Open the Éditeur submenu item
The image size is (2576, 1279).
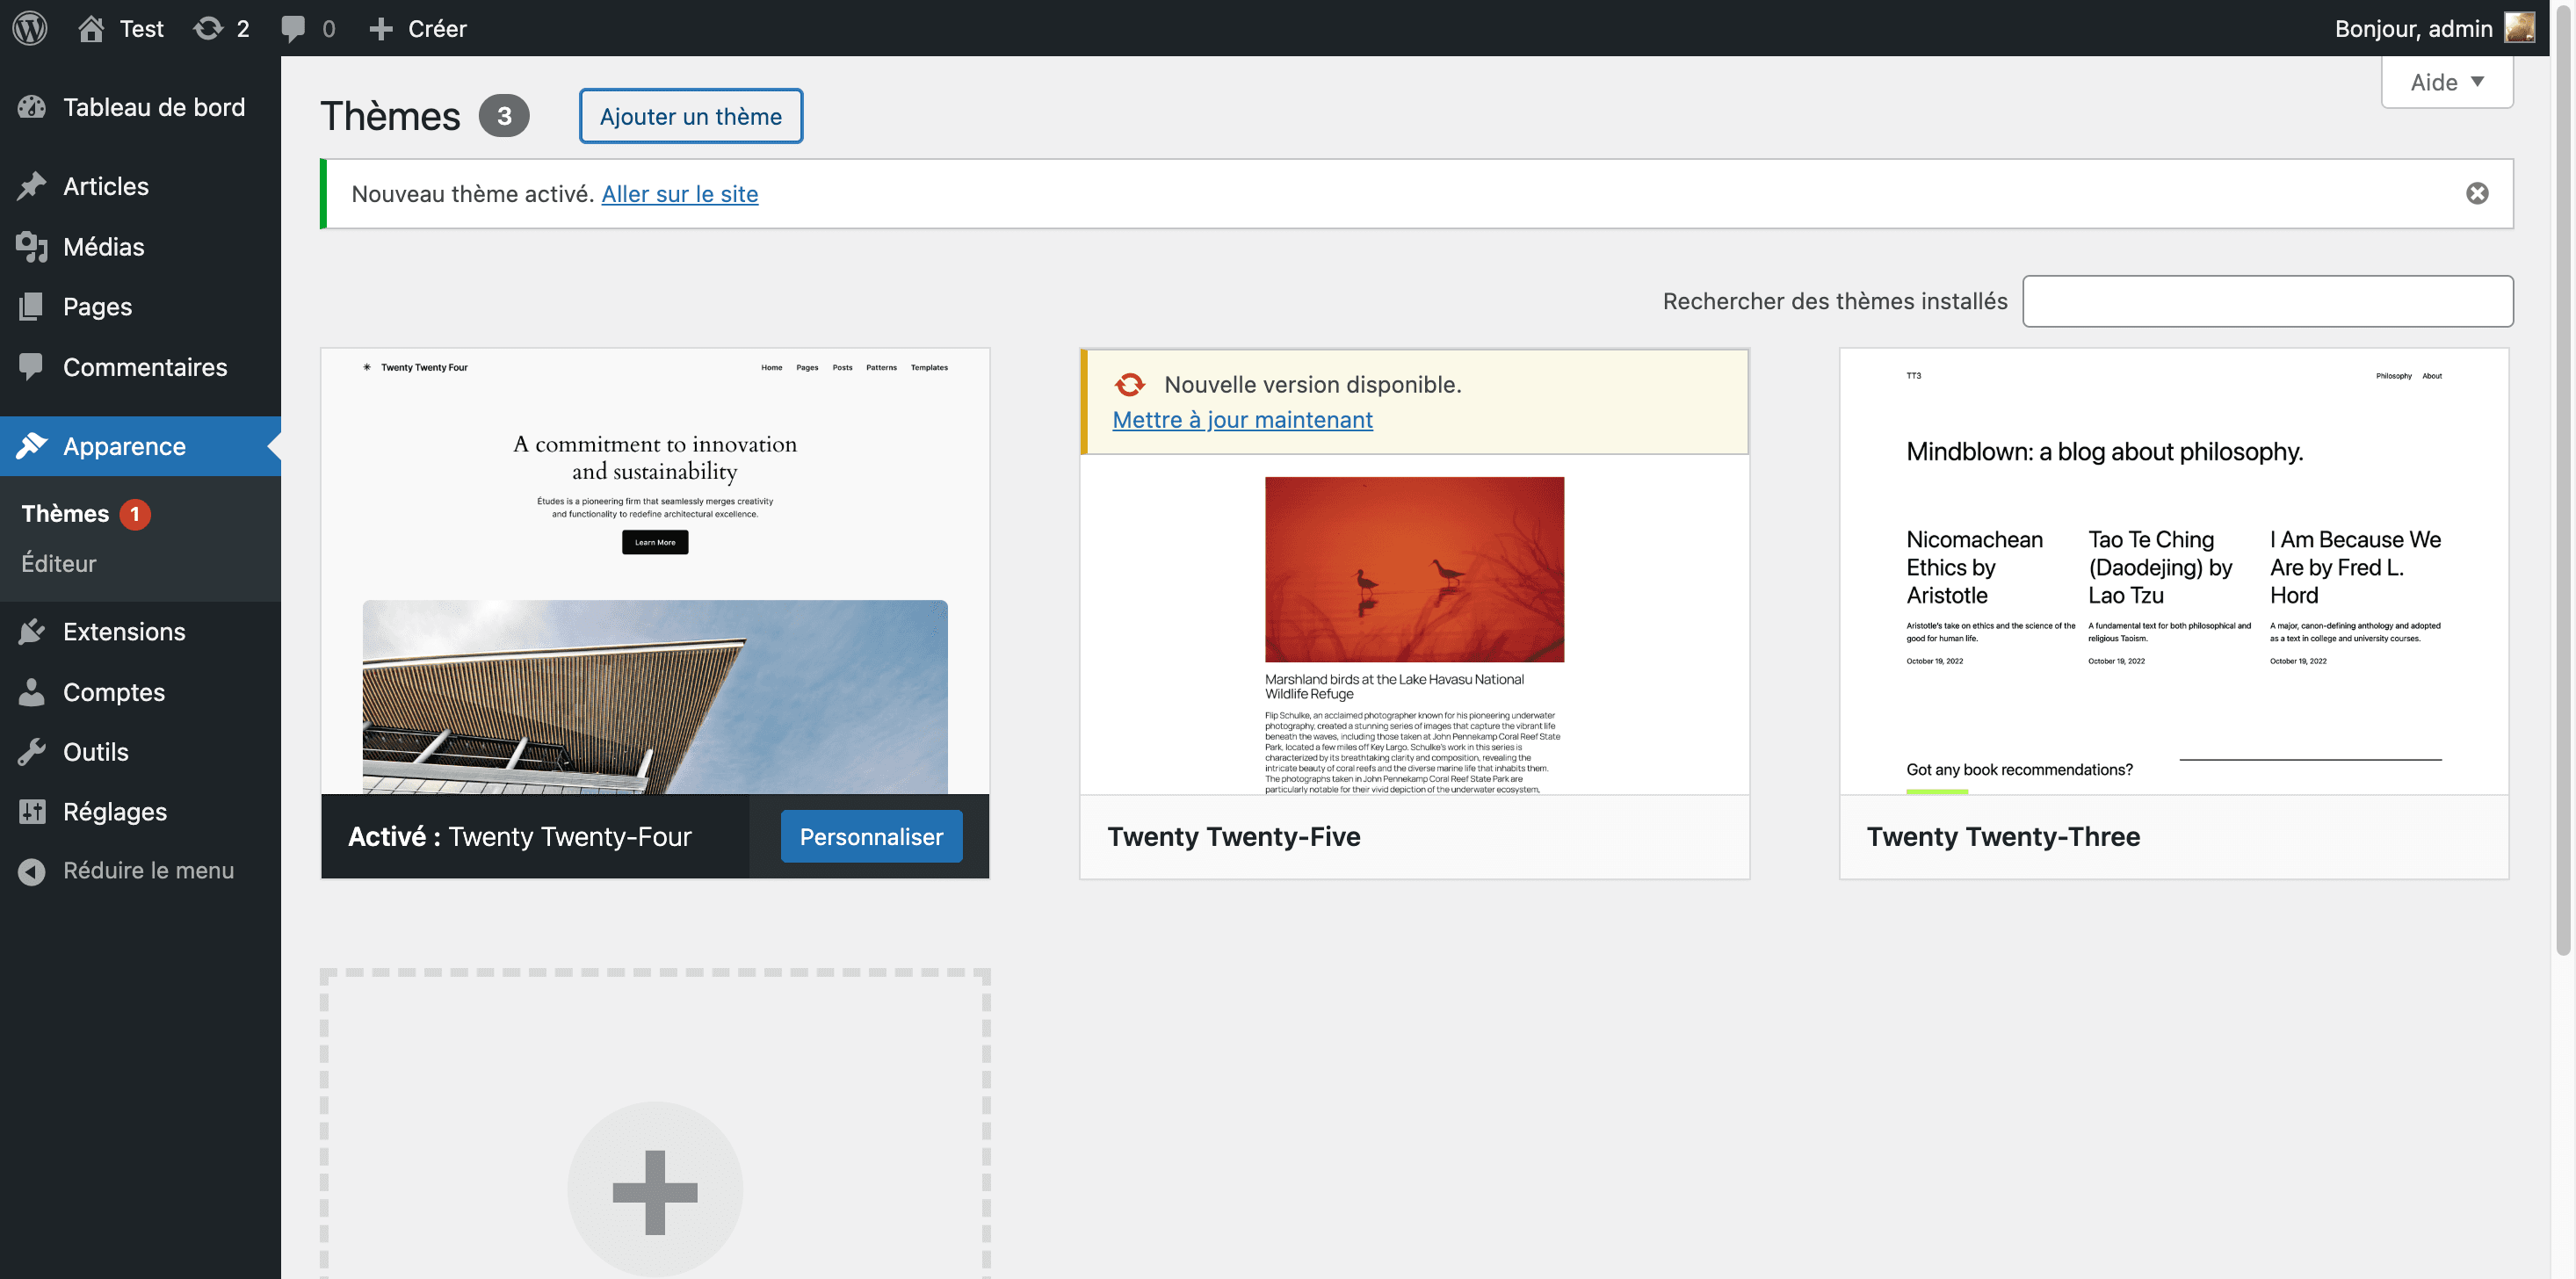59,563
